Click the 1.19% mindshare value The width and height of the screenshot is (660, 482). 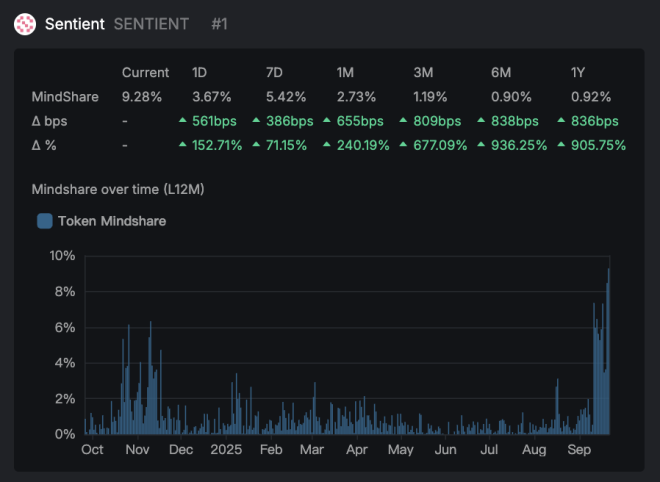[430, 97]
